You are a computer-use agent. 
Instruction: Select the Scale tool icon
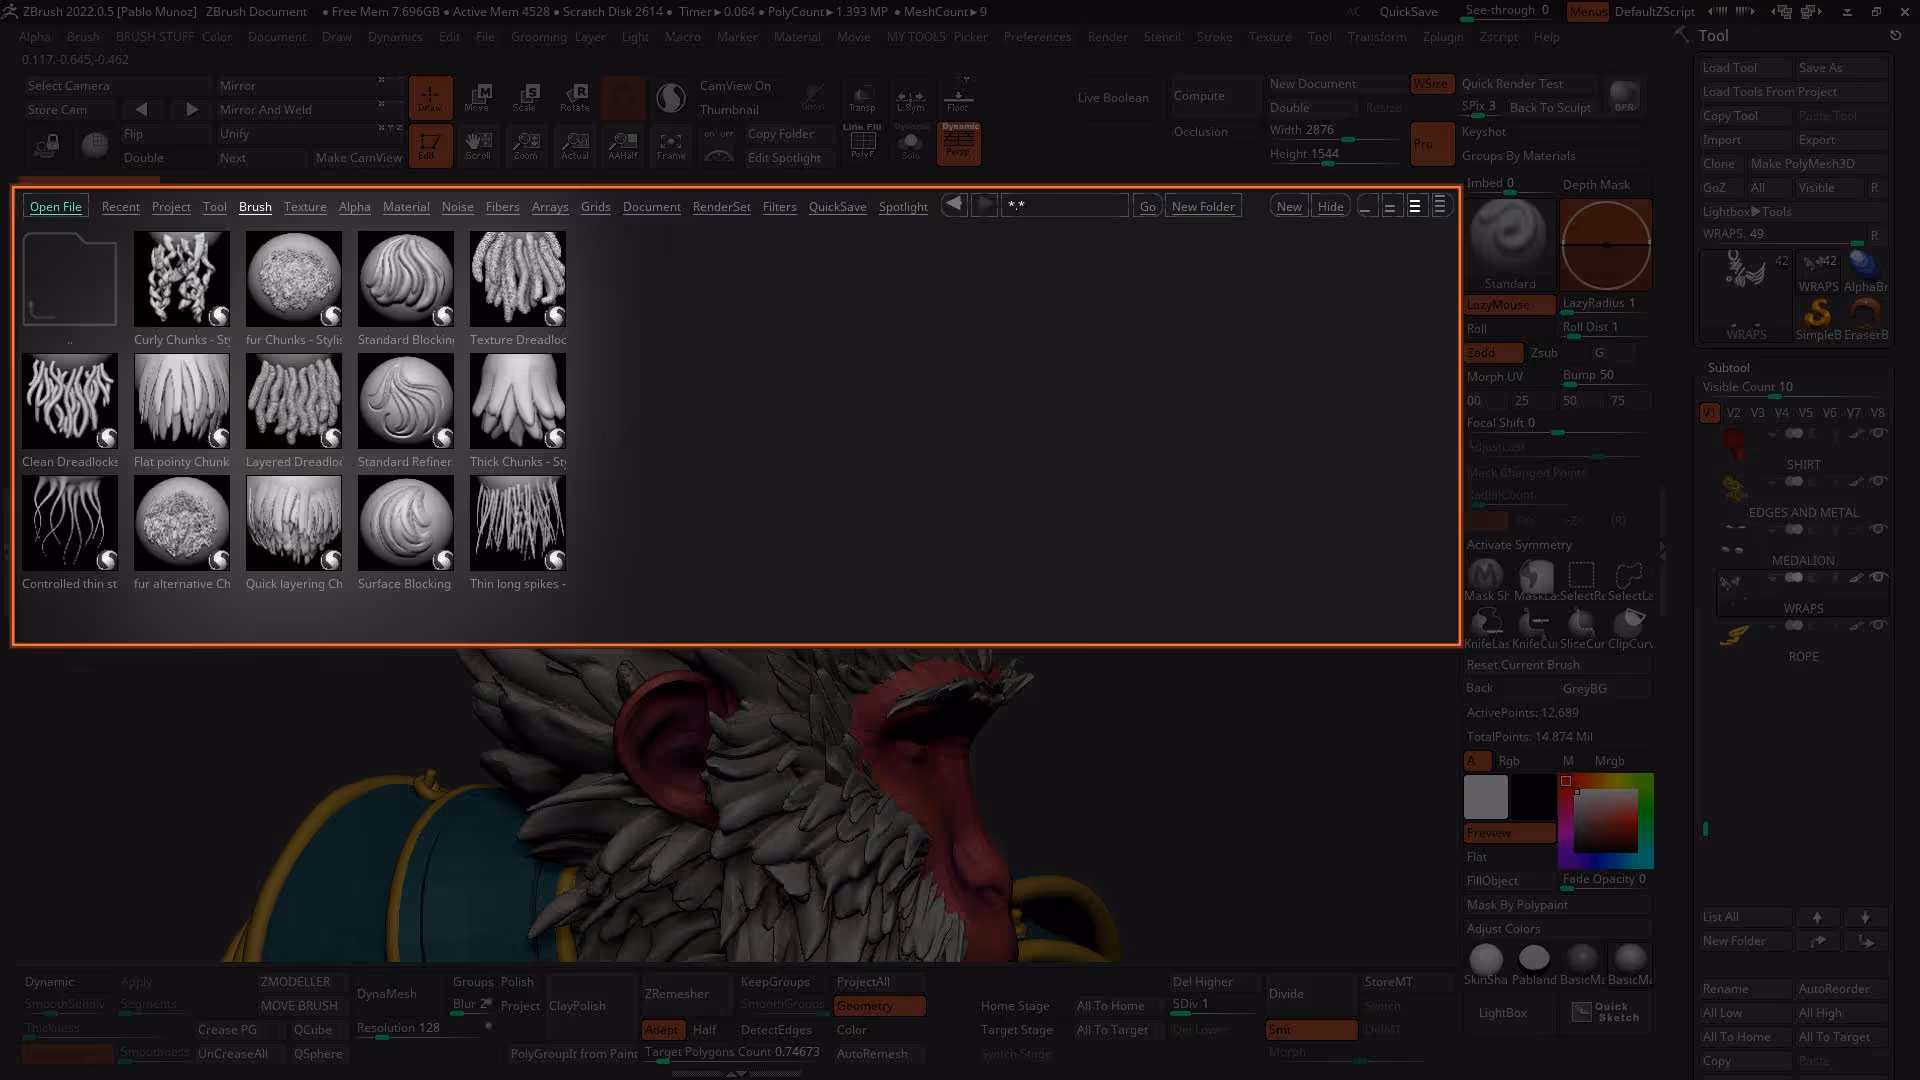pos(526,97)
